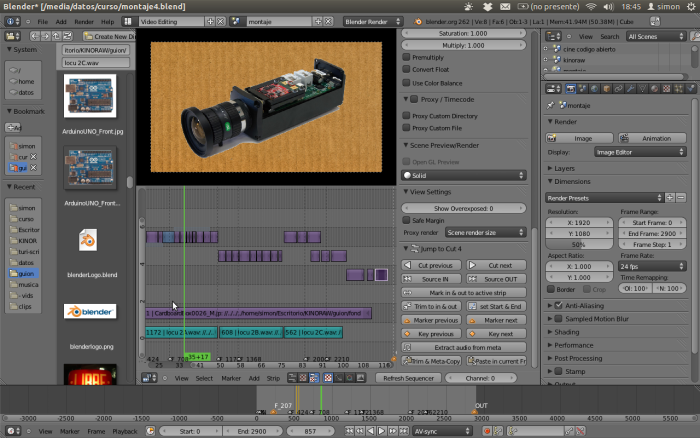Open the Solid draw type dropdown
This screenshot has width=700, height=438.
463,175
